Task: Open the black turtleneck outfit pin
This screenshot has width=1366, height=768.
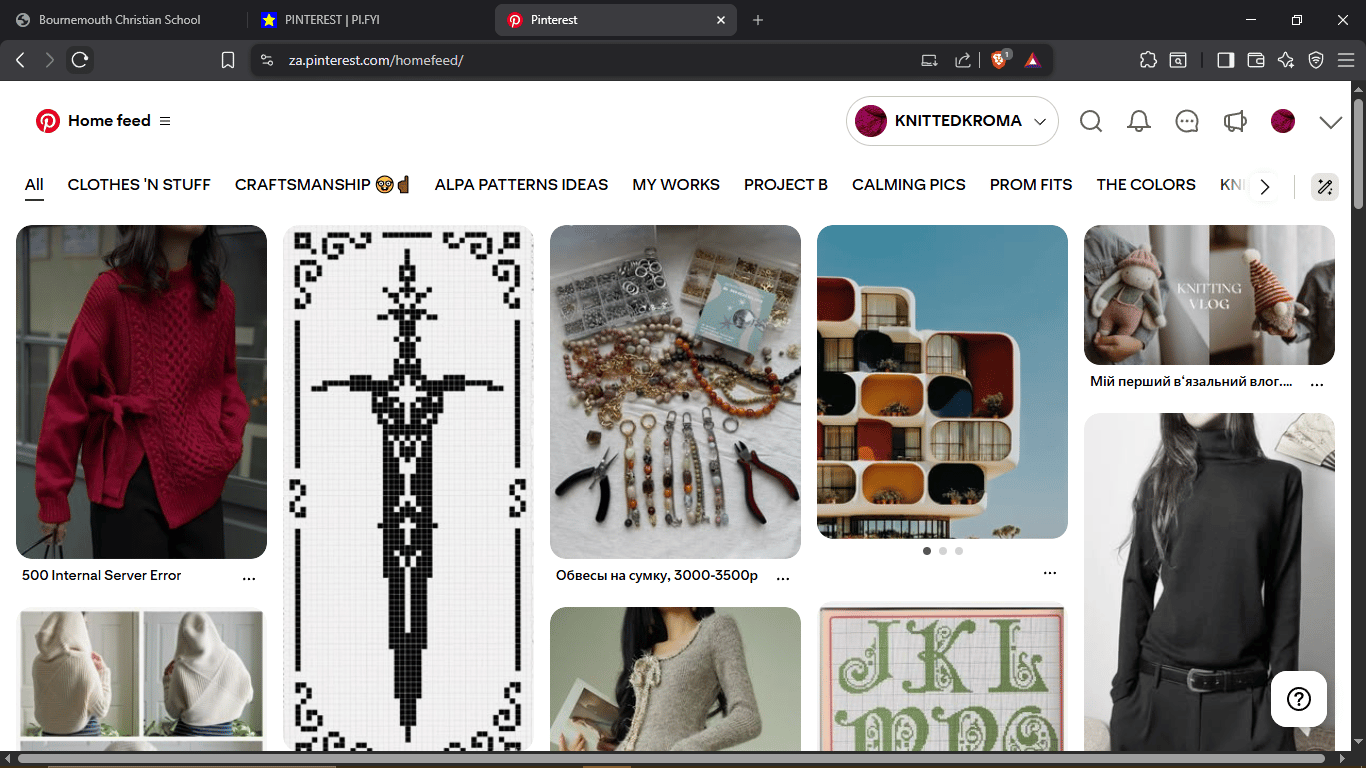Action: [1209, 582]
